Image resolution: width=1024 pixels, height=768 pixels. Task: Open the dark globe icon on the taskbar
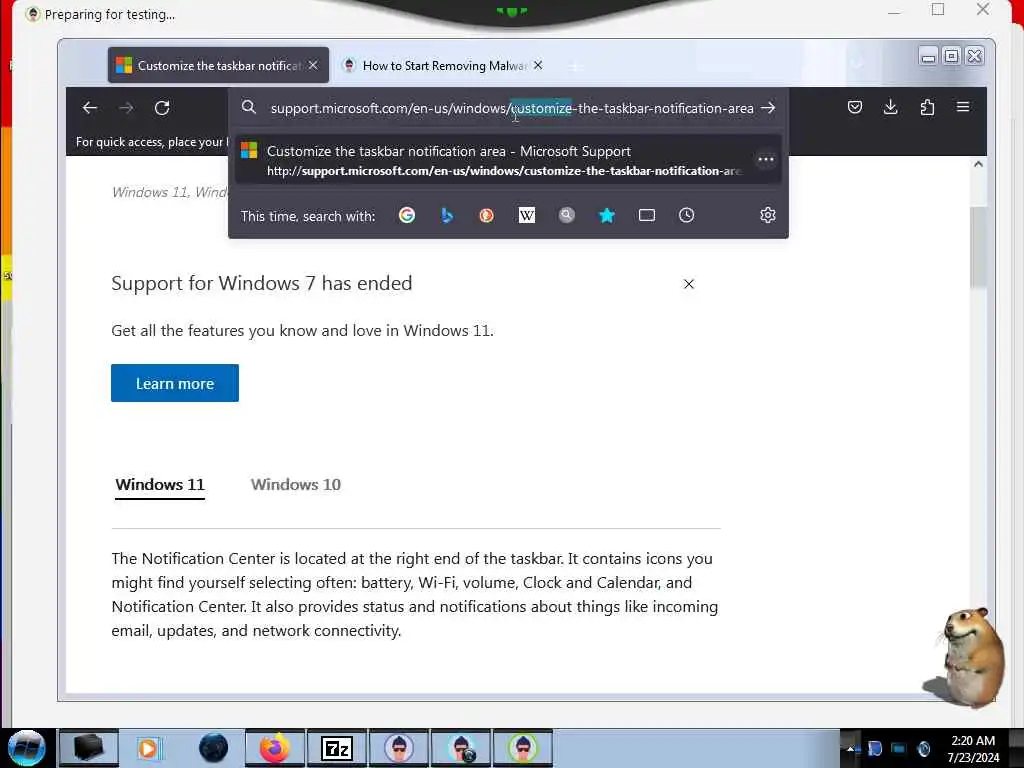[x=213, y=748]
